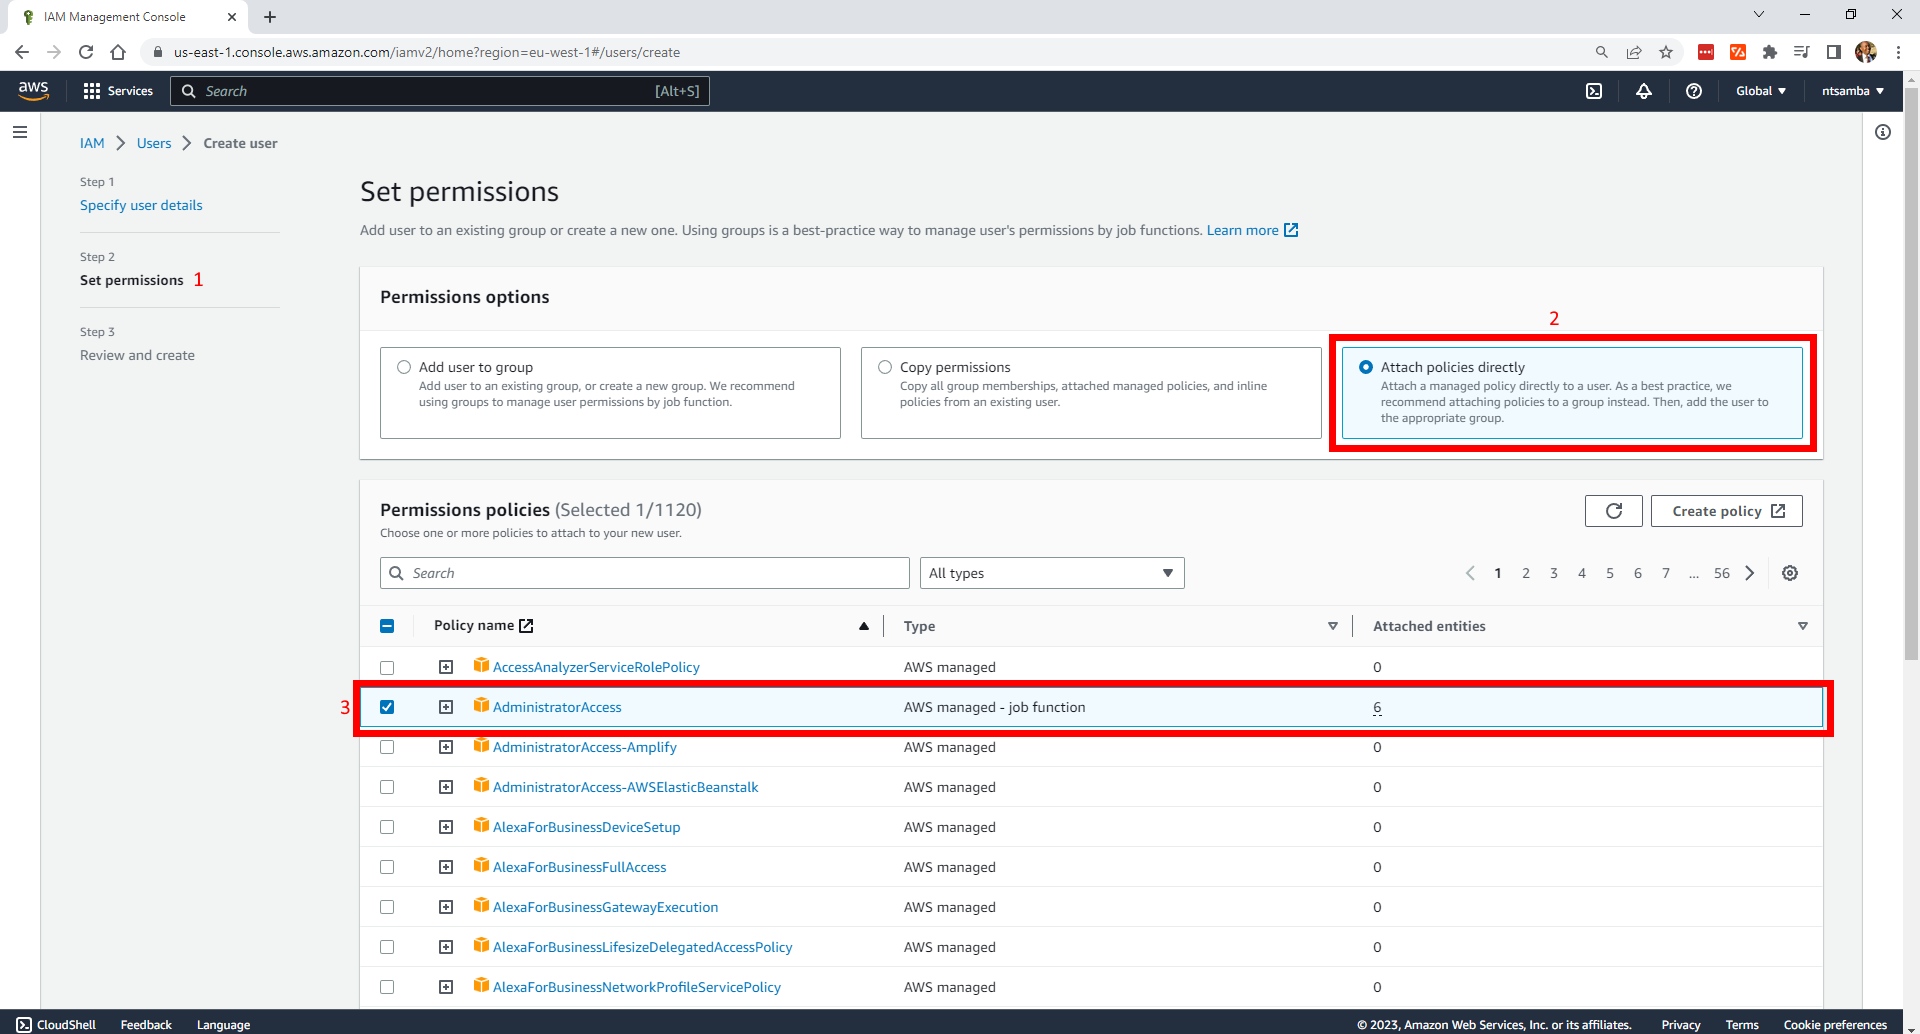Viewport: 1920px width, 1034px height.
Task: Open the AlexaForBusinessFullAccess policy link
Action: tap(579, 867)
